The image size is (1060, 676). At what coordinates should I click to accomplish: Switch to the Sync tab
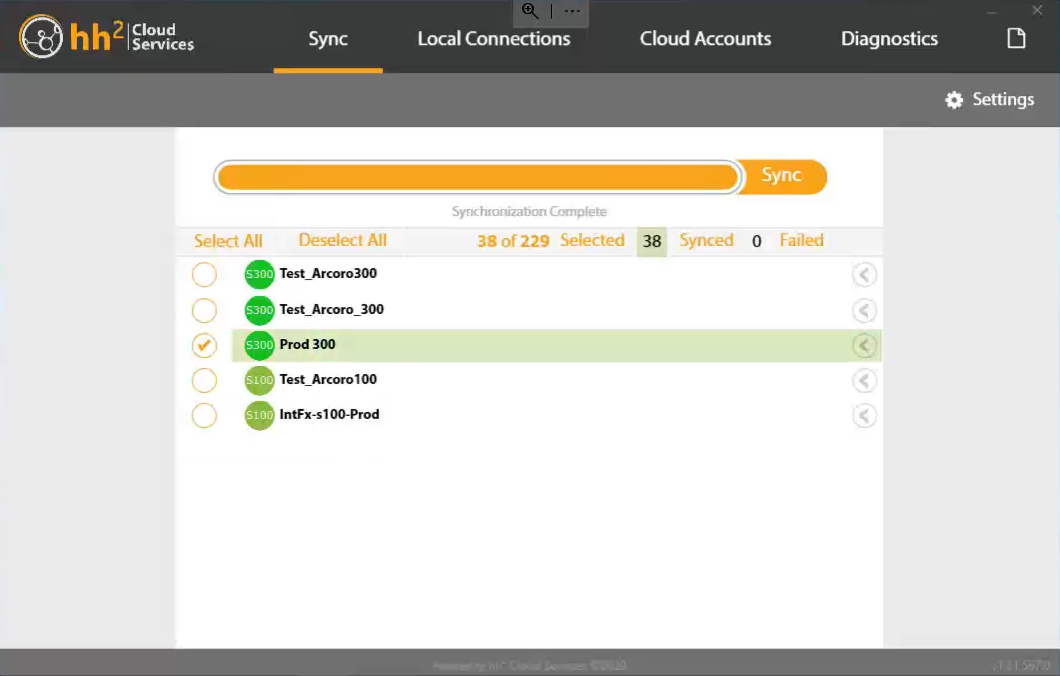(x=328, y=39)
